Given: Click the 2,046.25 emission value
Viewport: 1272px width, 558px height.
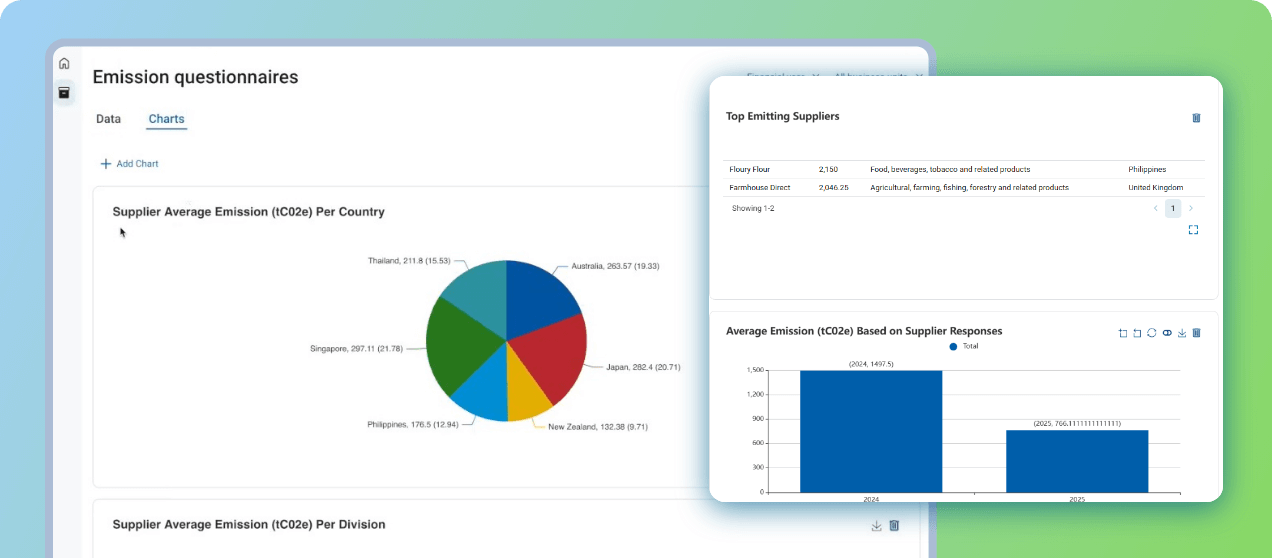Looking at the screenshot, I should coord(833,187).
